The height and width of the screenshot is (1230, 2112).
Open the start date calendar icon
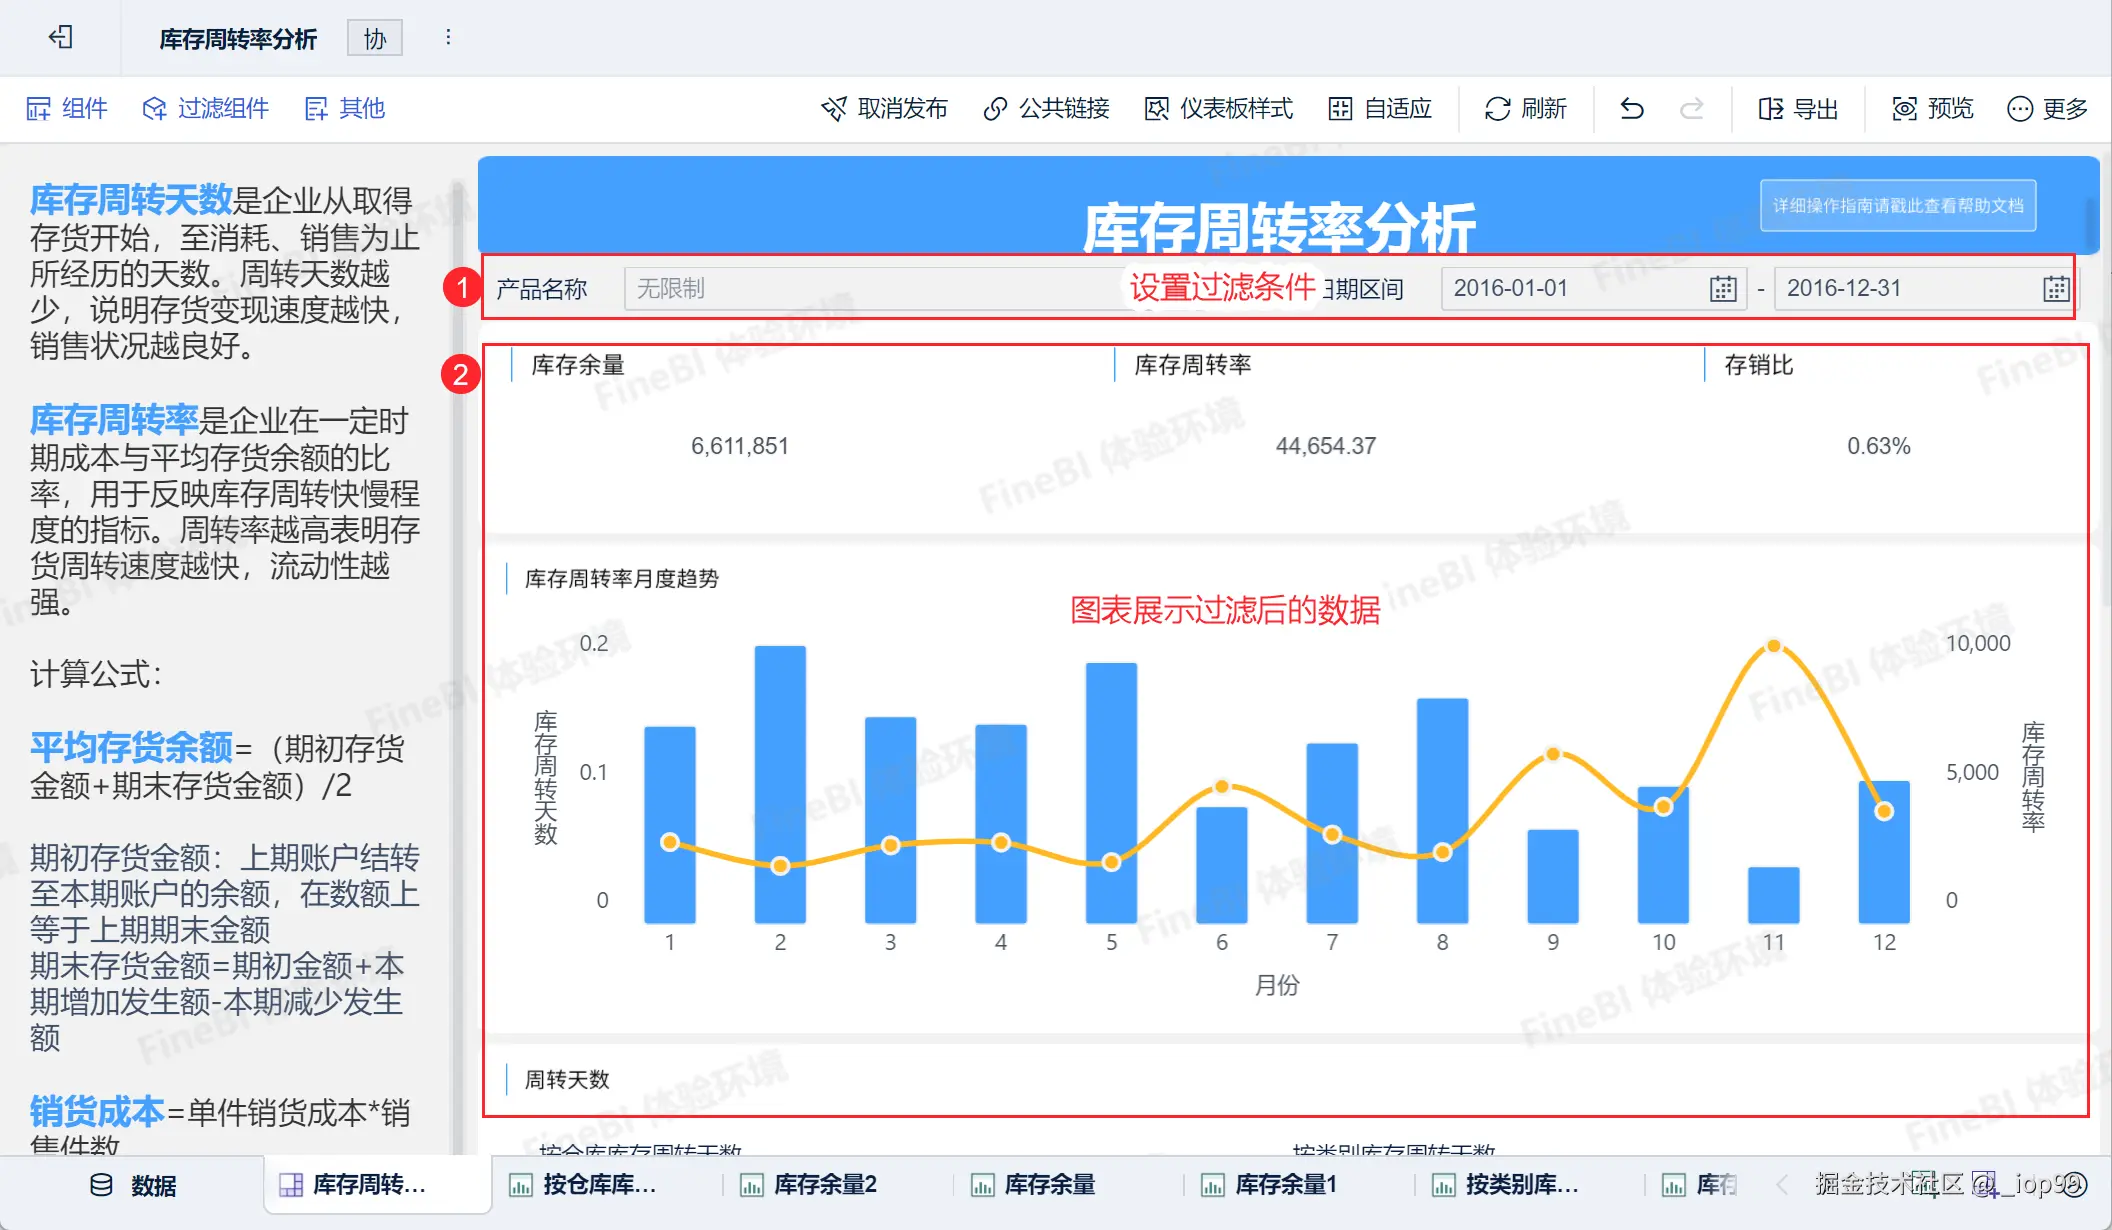[1722, 289]
